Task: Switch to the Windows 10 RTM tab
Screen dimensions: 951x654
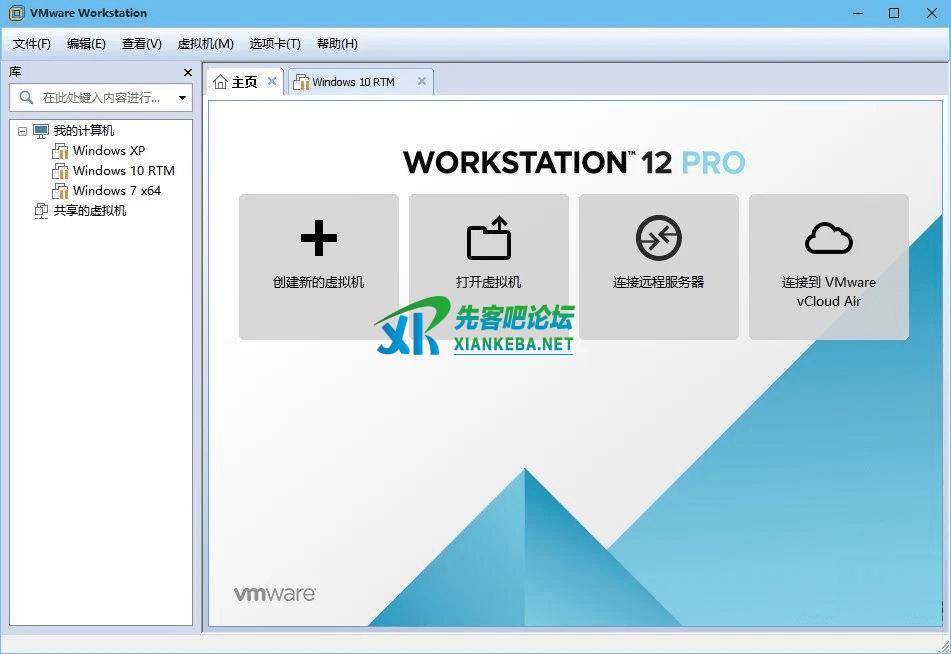Action: [353, 82]
